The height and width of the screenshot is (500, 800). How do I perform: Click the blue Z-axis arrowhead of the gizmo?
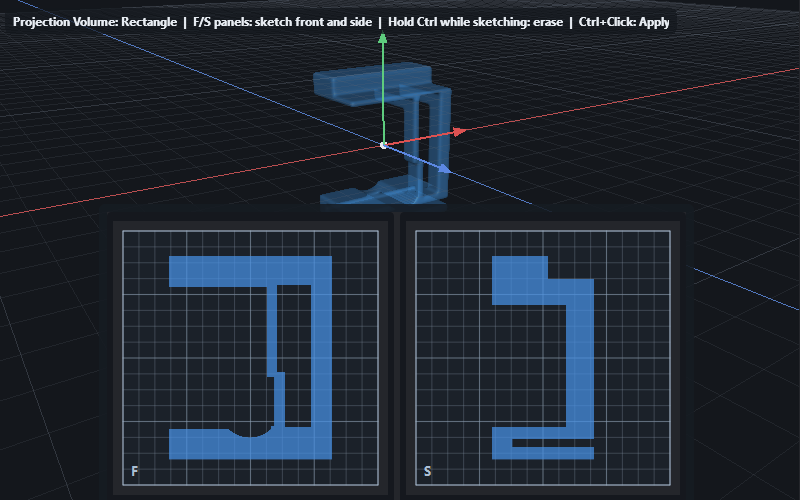click(444, 169)
